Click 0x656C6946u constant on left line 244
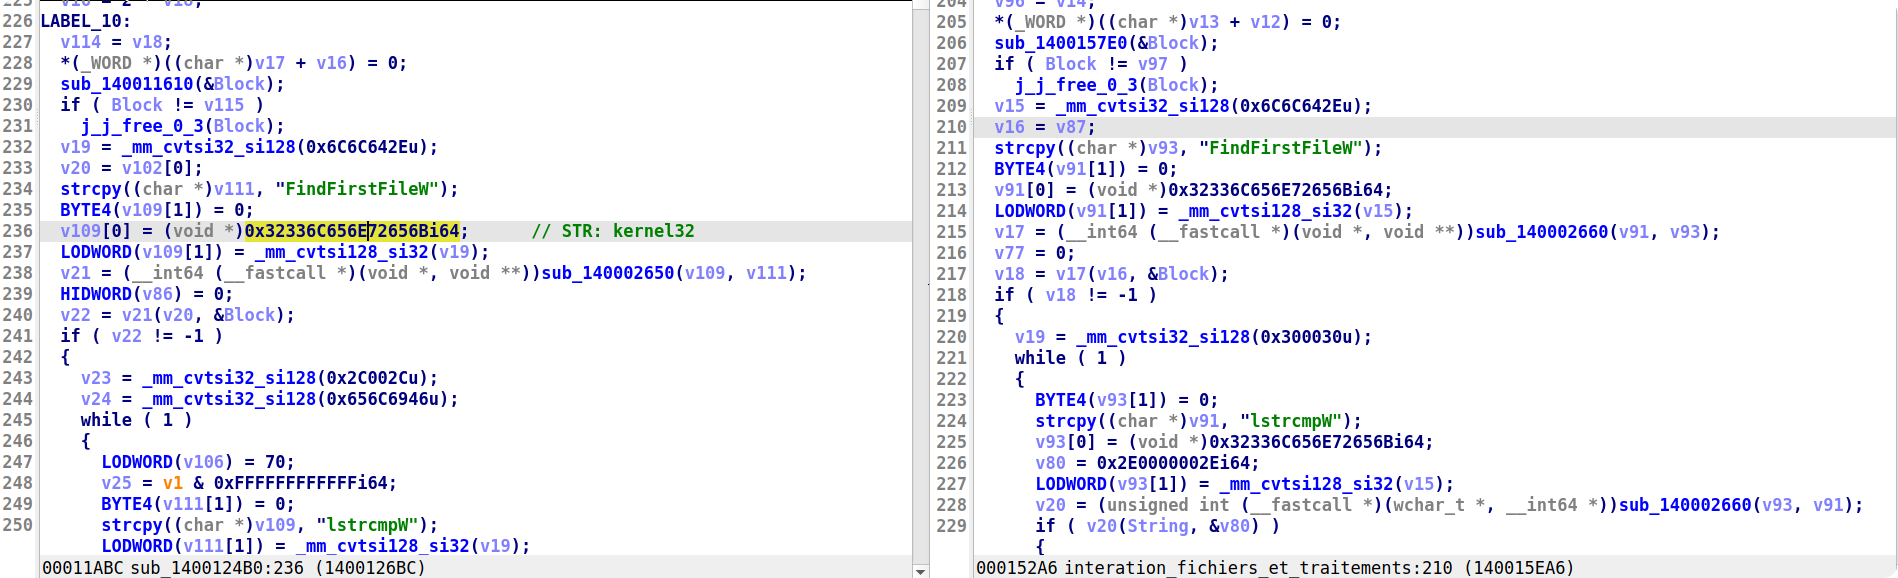This screenshot has width=1898, height=578. (x=382, y=399)
